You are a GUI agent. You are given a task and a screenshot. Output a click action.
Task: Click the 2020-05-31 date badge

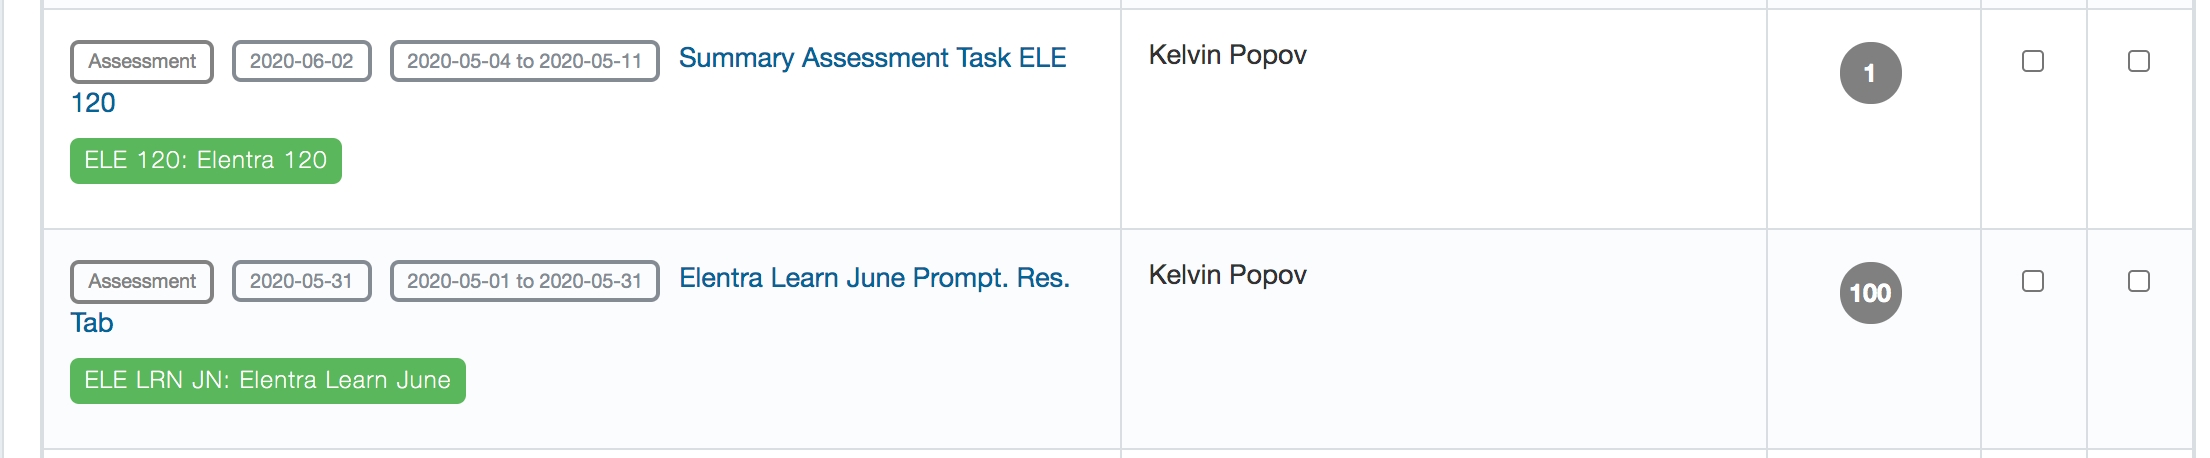[301, 282]
